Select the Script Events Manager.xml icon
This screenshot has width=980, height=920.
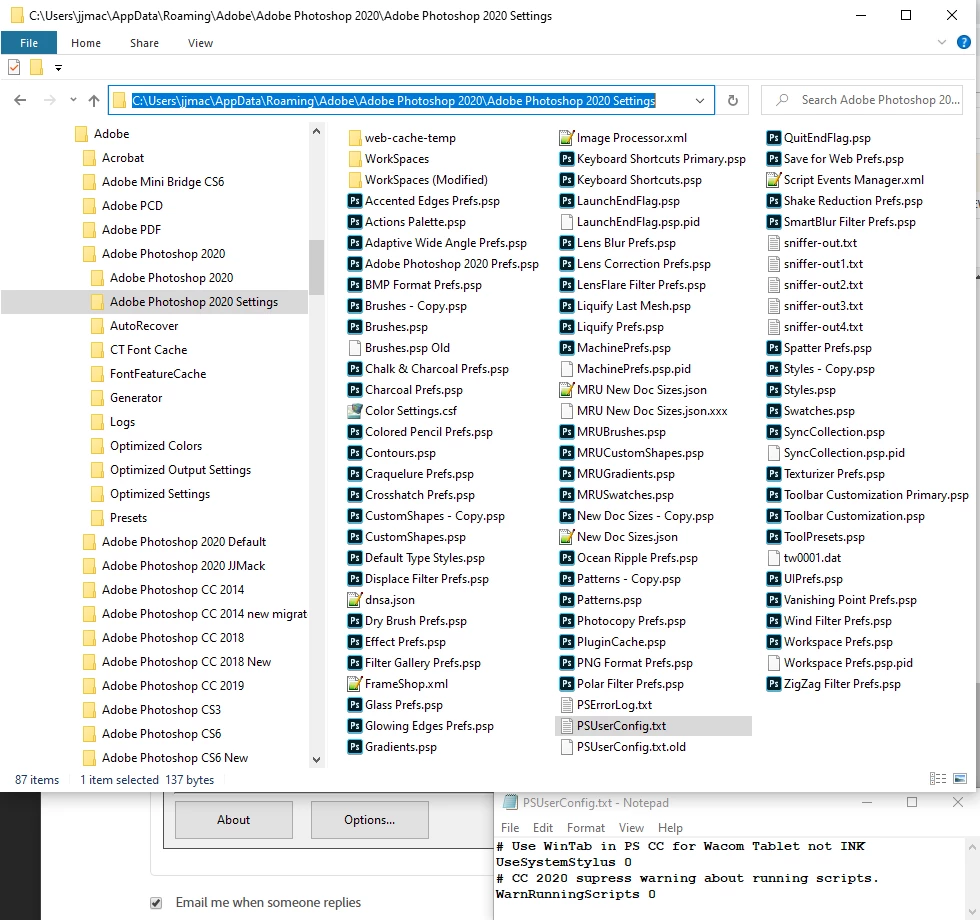[774, 180]
